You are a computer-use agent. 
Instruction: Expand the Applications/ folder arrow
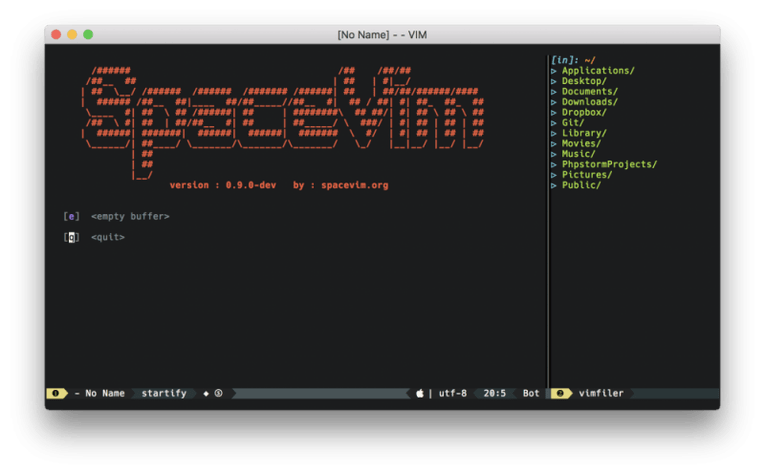(554, 71)
